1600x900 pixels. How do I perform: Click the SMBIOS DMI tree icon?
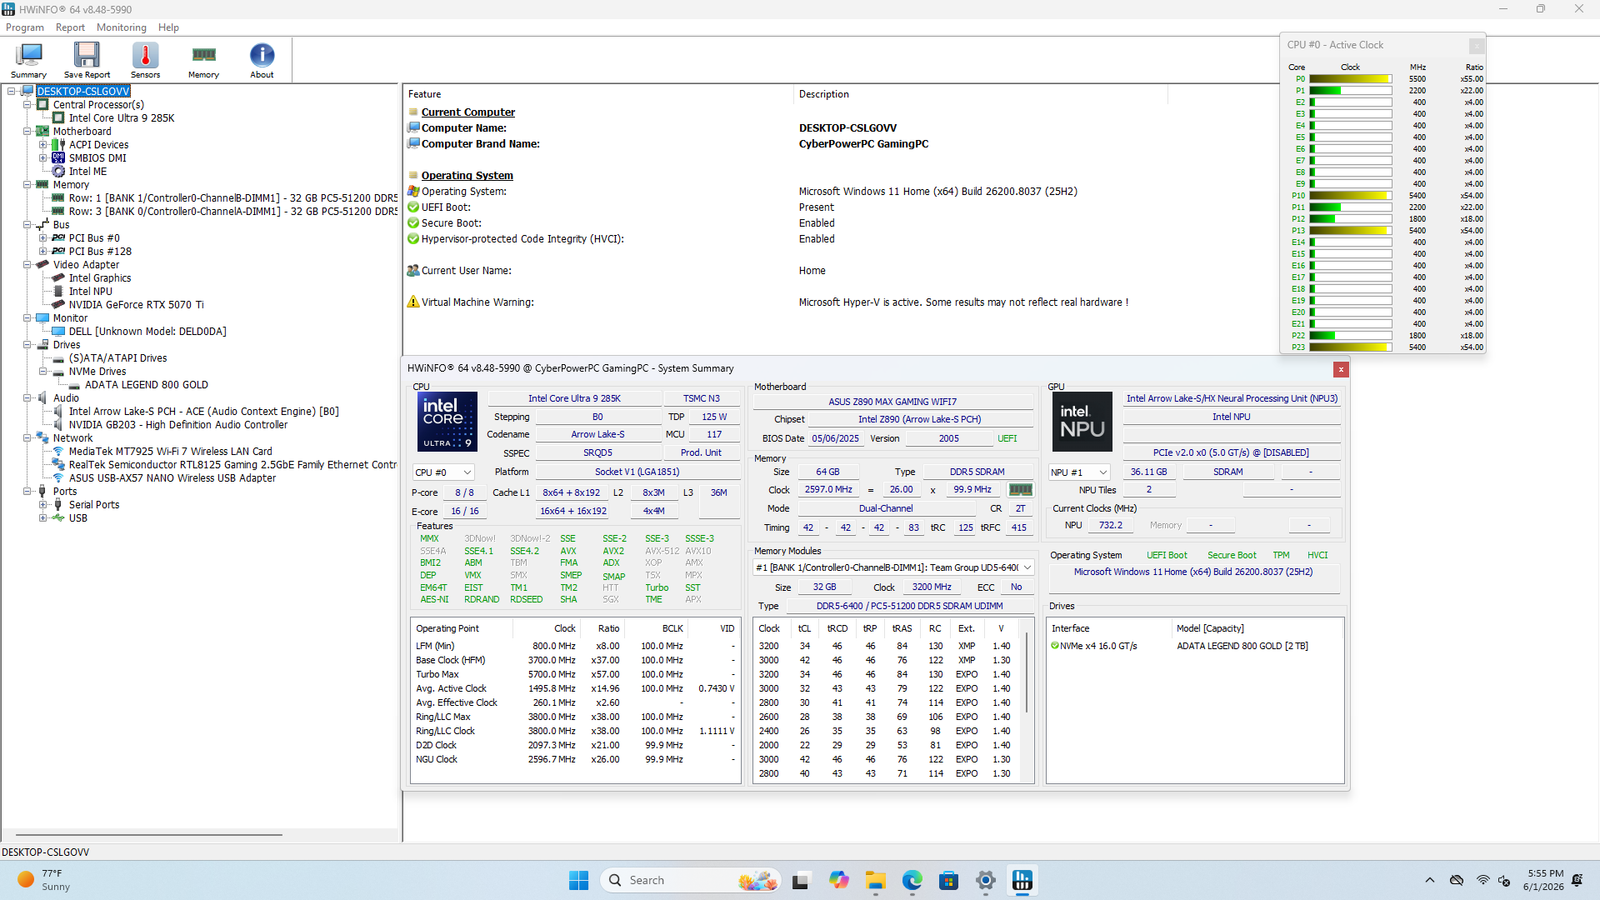58,158
